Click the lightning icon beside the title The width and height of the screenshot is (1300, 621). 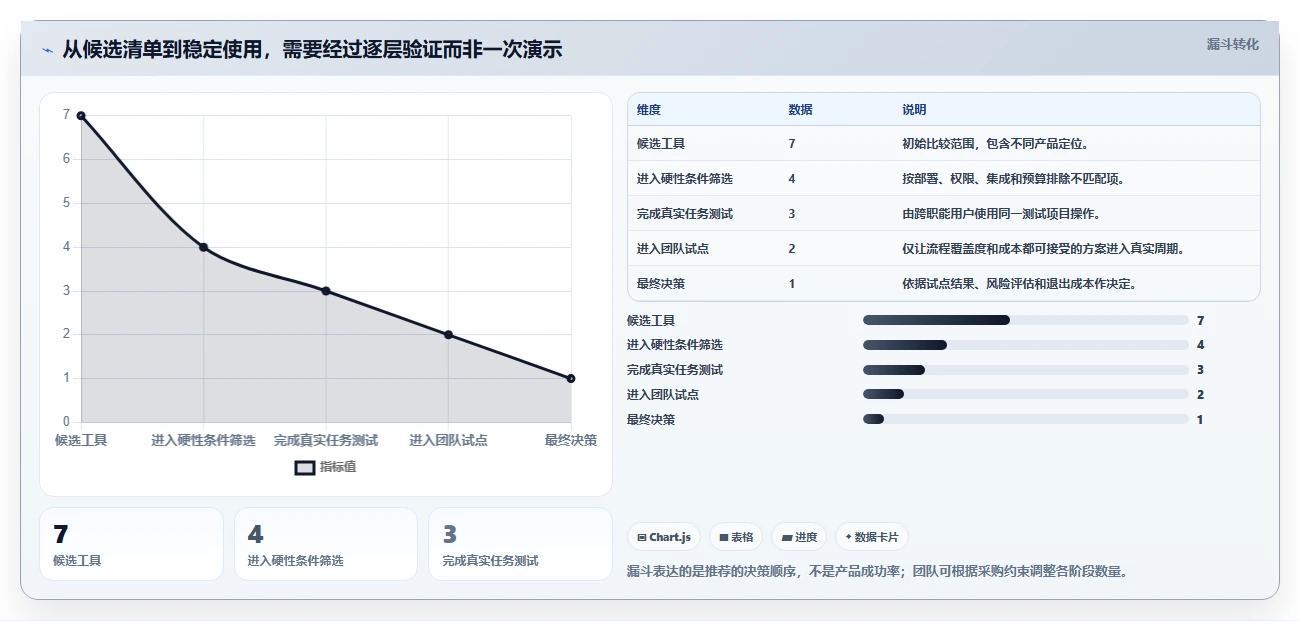[x=47, y=50]
